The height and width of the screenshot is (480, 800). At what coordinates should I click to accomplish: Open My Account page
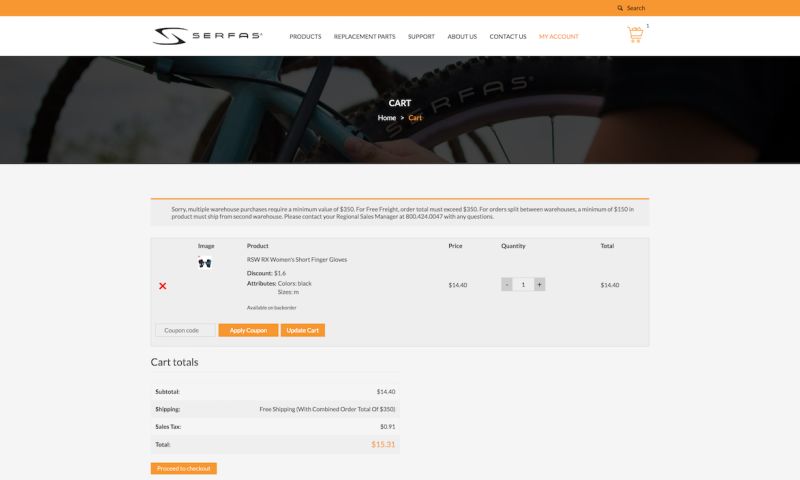click(x=558, y=37)
